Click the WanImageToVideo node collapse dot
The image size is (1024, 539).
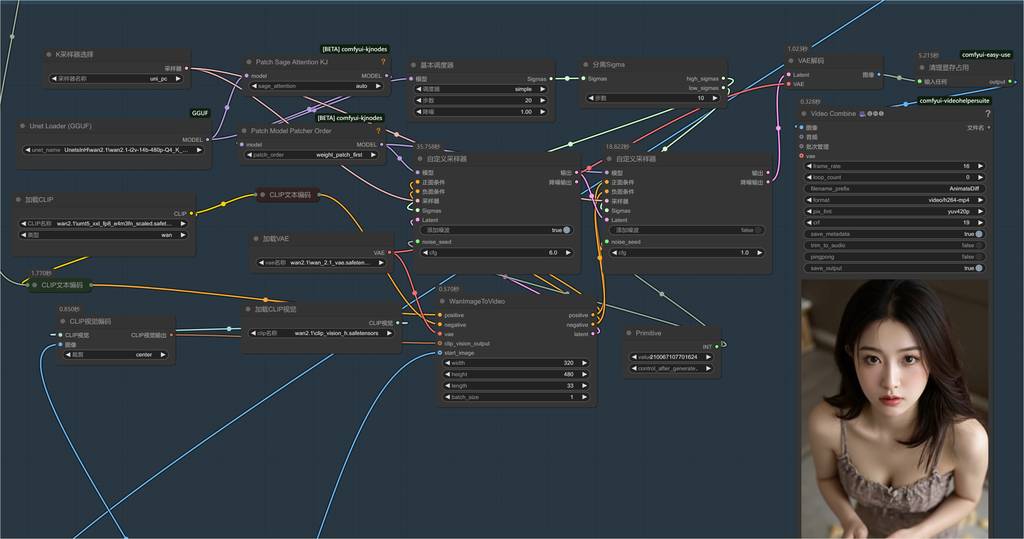[x=444, y=301]
